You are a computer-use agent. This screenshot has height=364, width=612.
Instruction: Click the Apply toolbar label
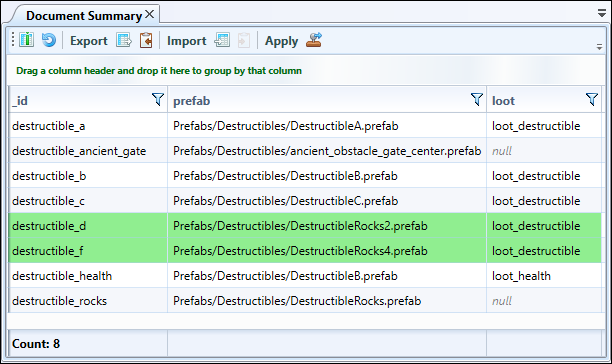(281, 41)
